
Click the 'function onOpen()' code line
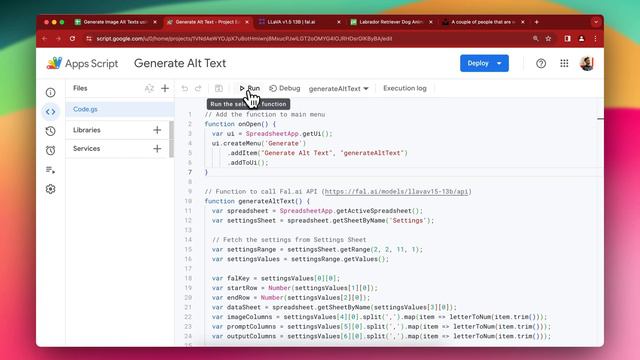click(x=240, y=124)
